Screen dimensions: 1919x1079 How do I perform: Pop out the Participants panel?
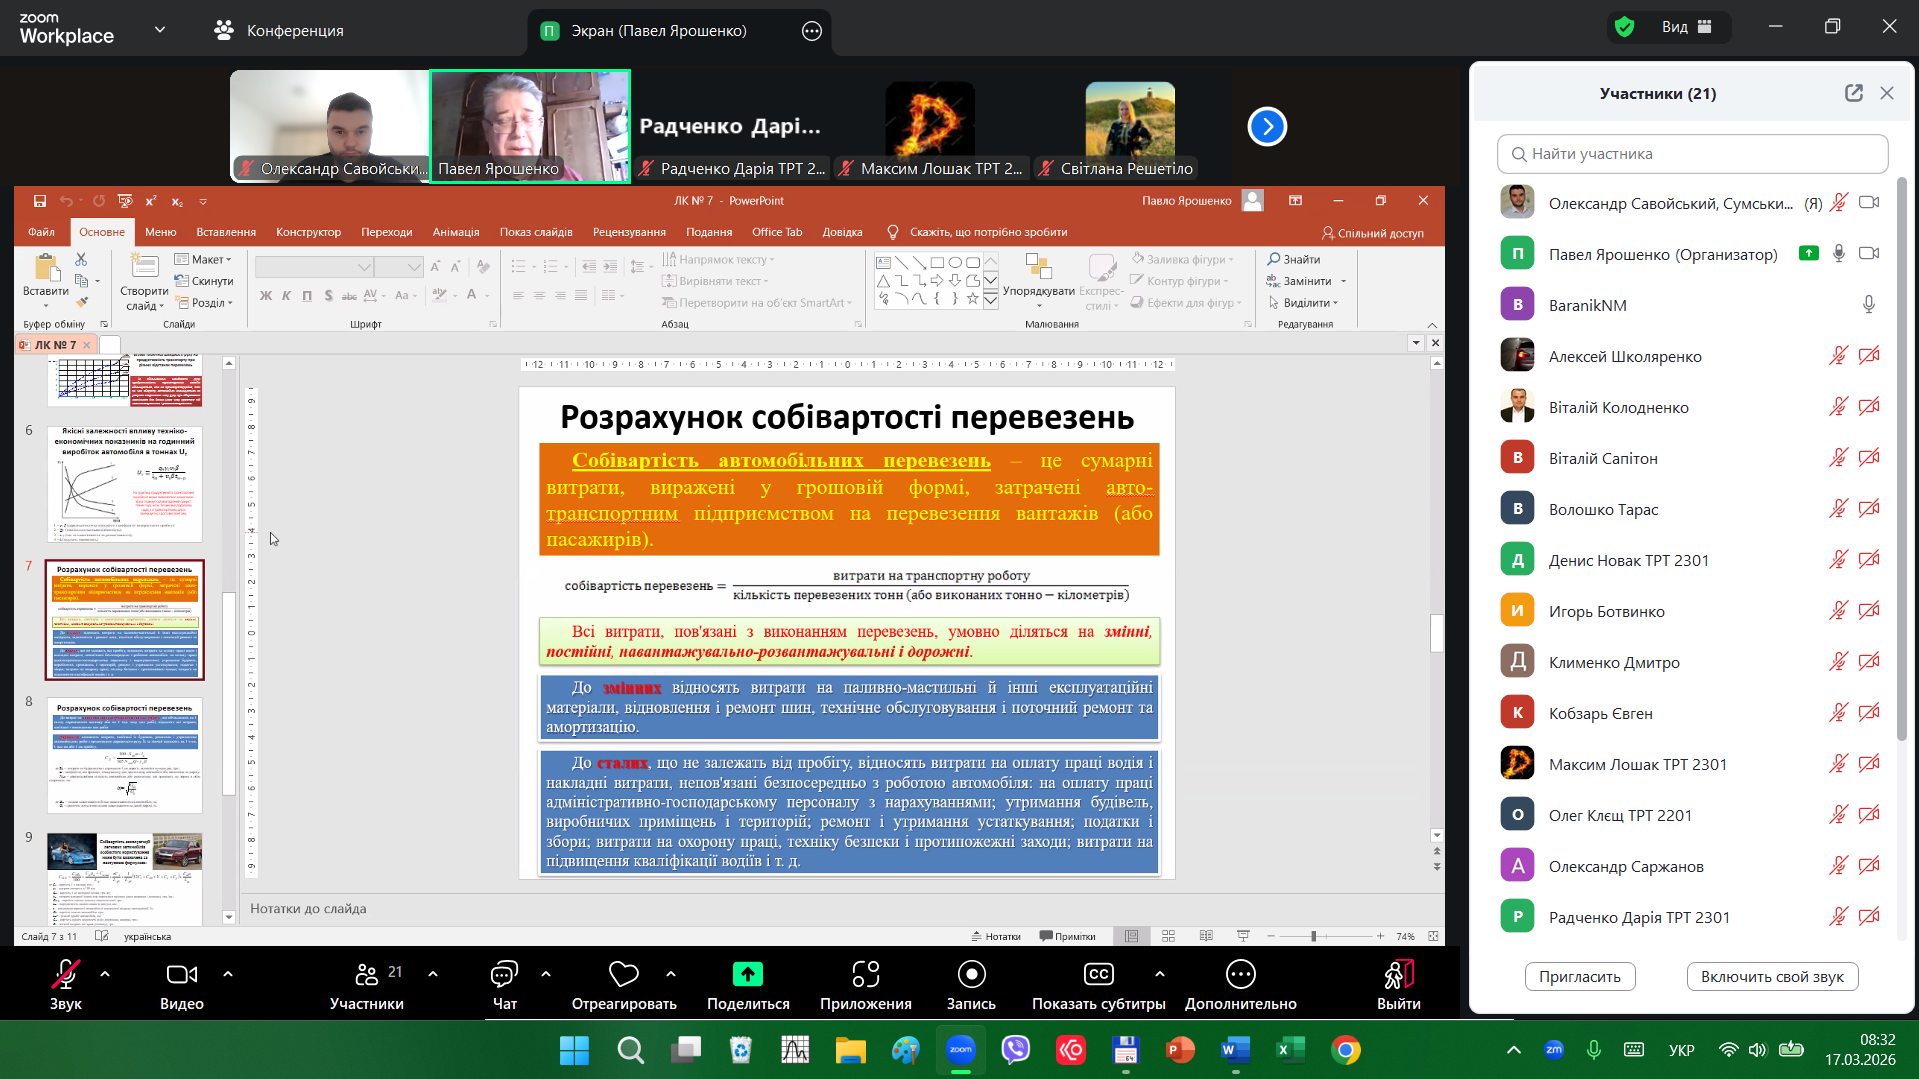tap(1853, 93)
